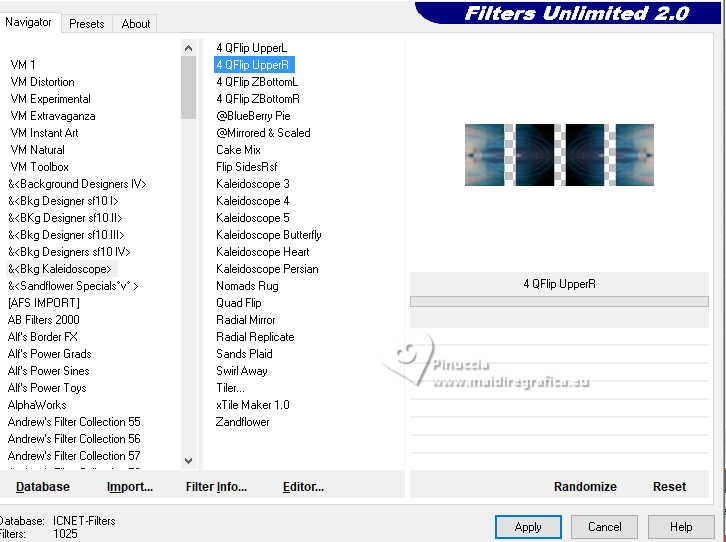The height and width of the screenshot is (542, 726).
Task: Select &<Bkg Designer sf10 I> category
Action: (63, 201)
